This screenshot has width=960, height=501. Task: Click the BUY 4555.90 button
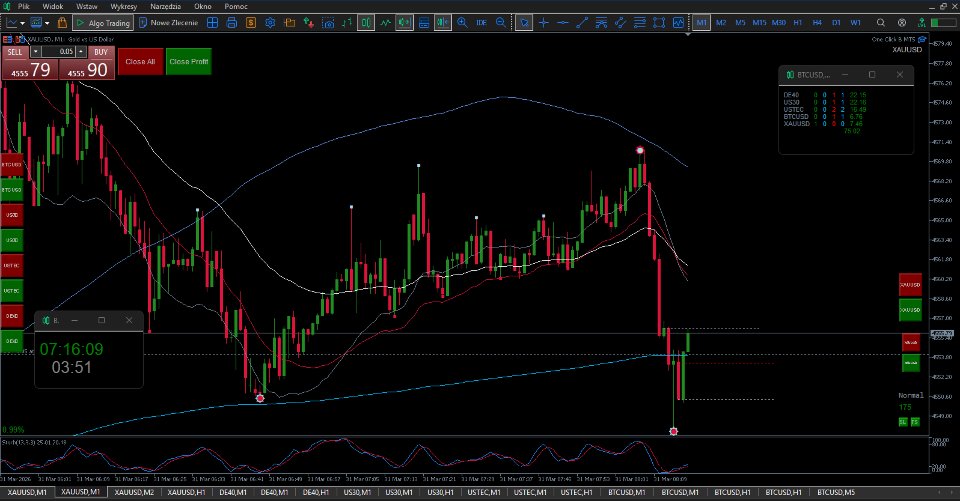pyautogui.click(x=86, y=63)
